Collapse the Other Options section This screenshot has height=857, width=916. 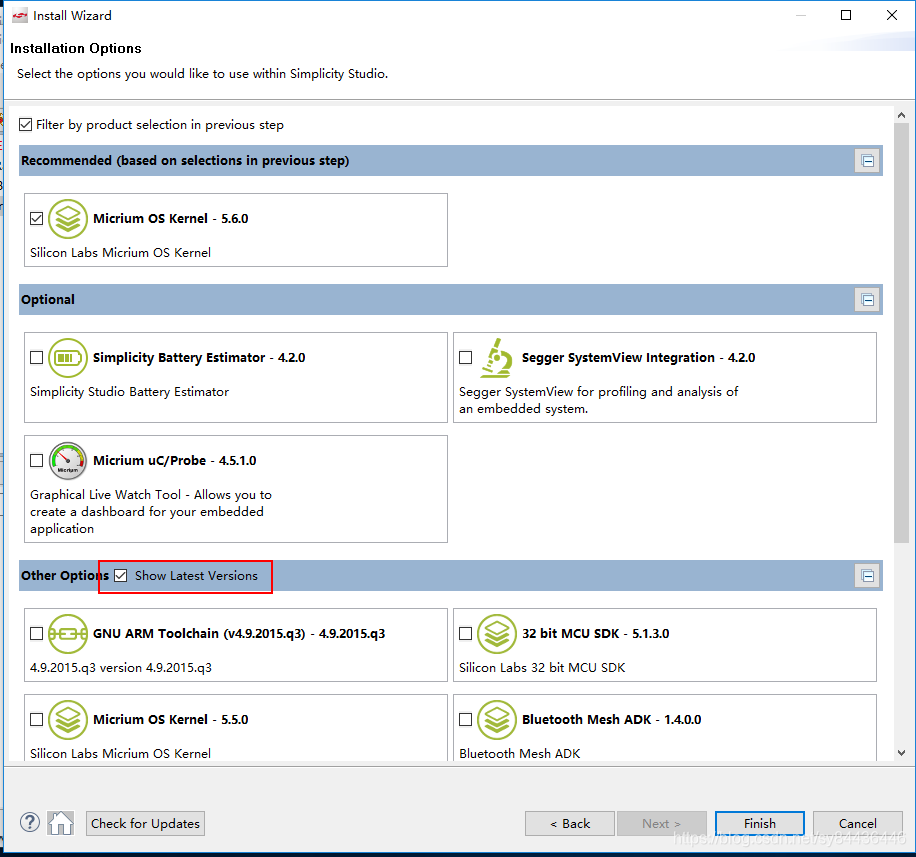867,575
